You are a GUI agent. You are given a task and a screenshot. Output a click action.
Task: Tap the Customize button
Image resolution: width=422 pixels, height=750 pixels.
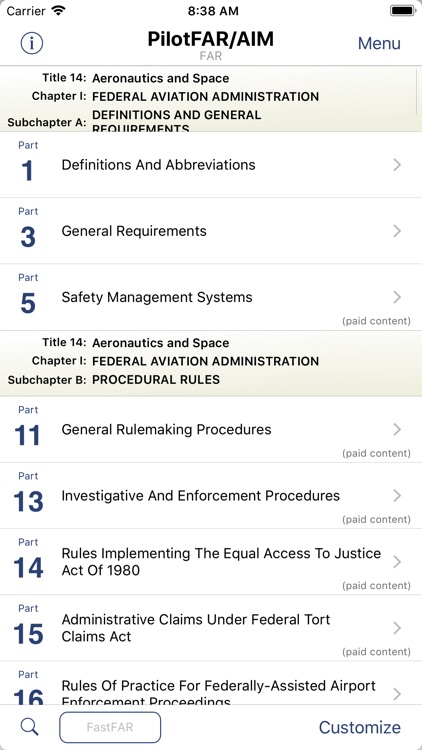360,727
